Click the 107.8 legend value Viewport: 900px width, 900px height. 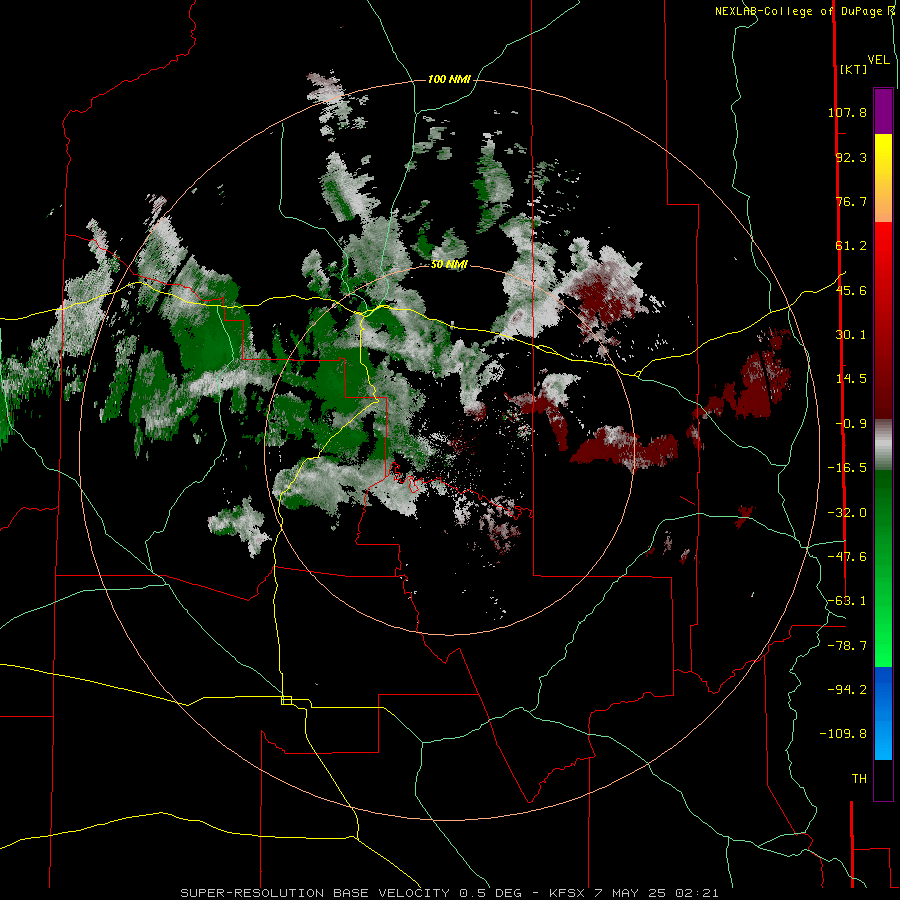(x=847, y=112)
